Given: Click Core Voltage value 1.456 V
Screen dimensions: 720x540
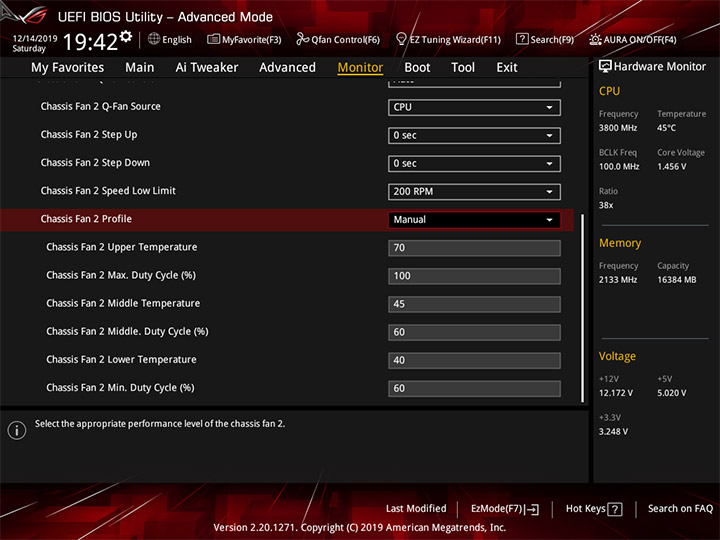Looking at the screenshot, I should click(672, 166).
